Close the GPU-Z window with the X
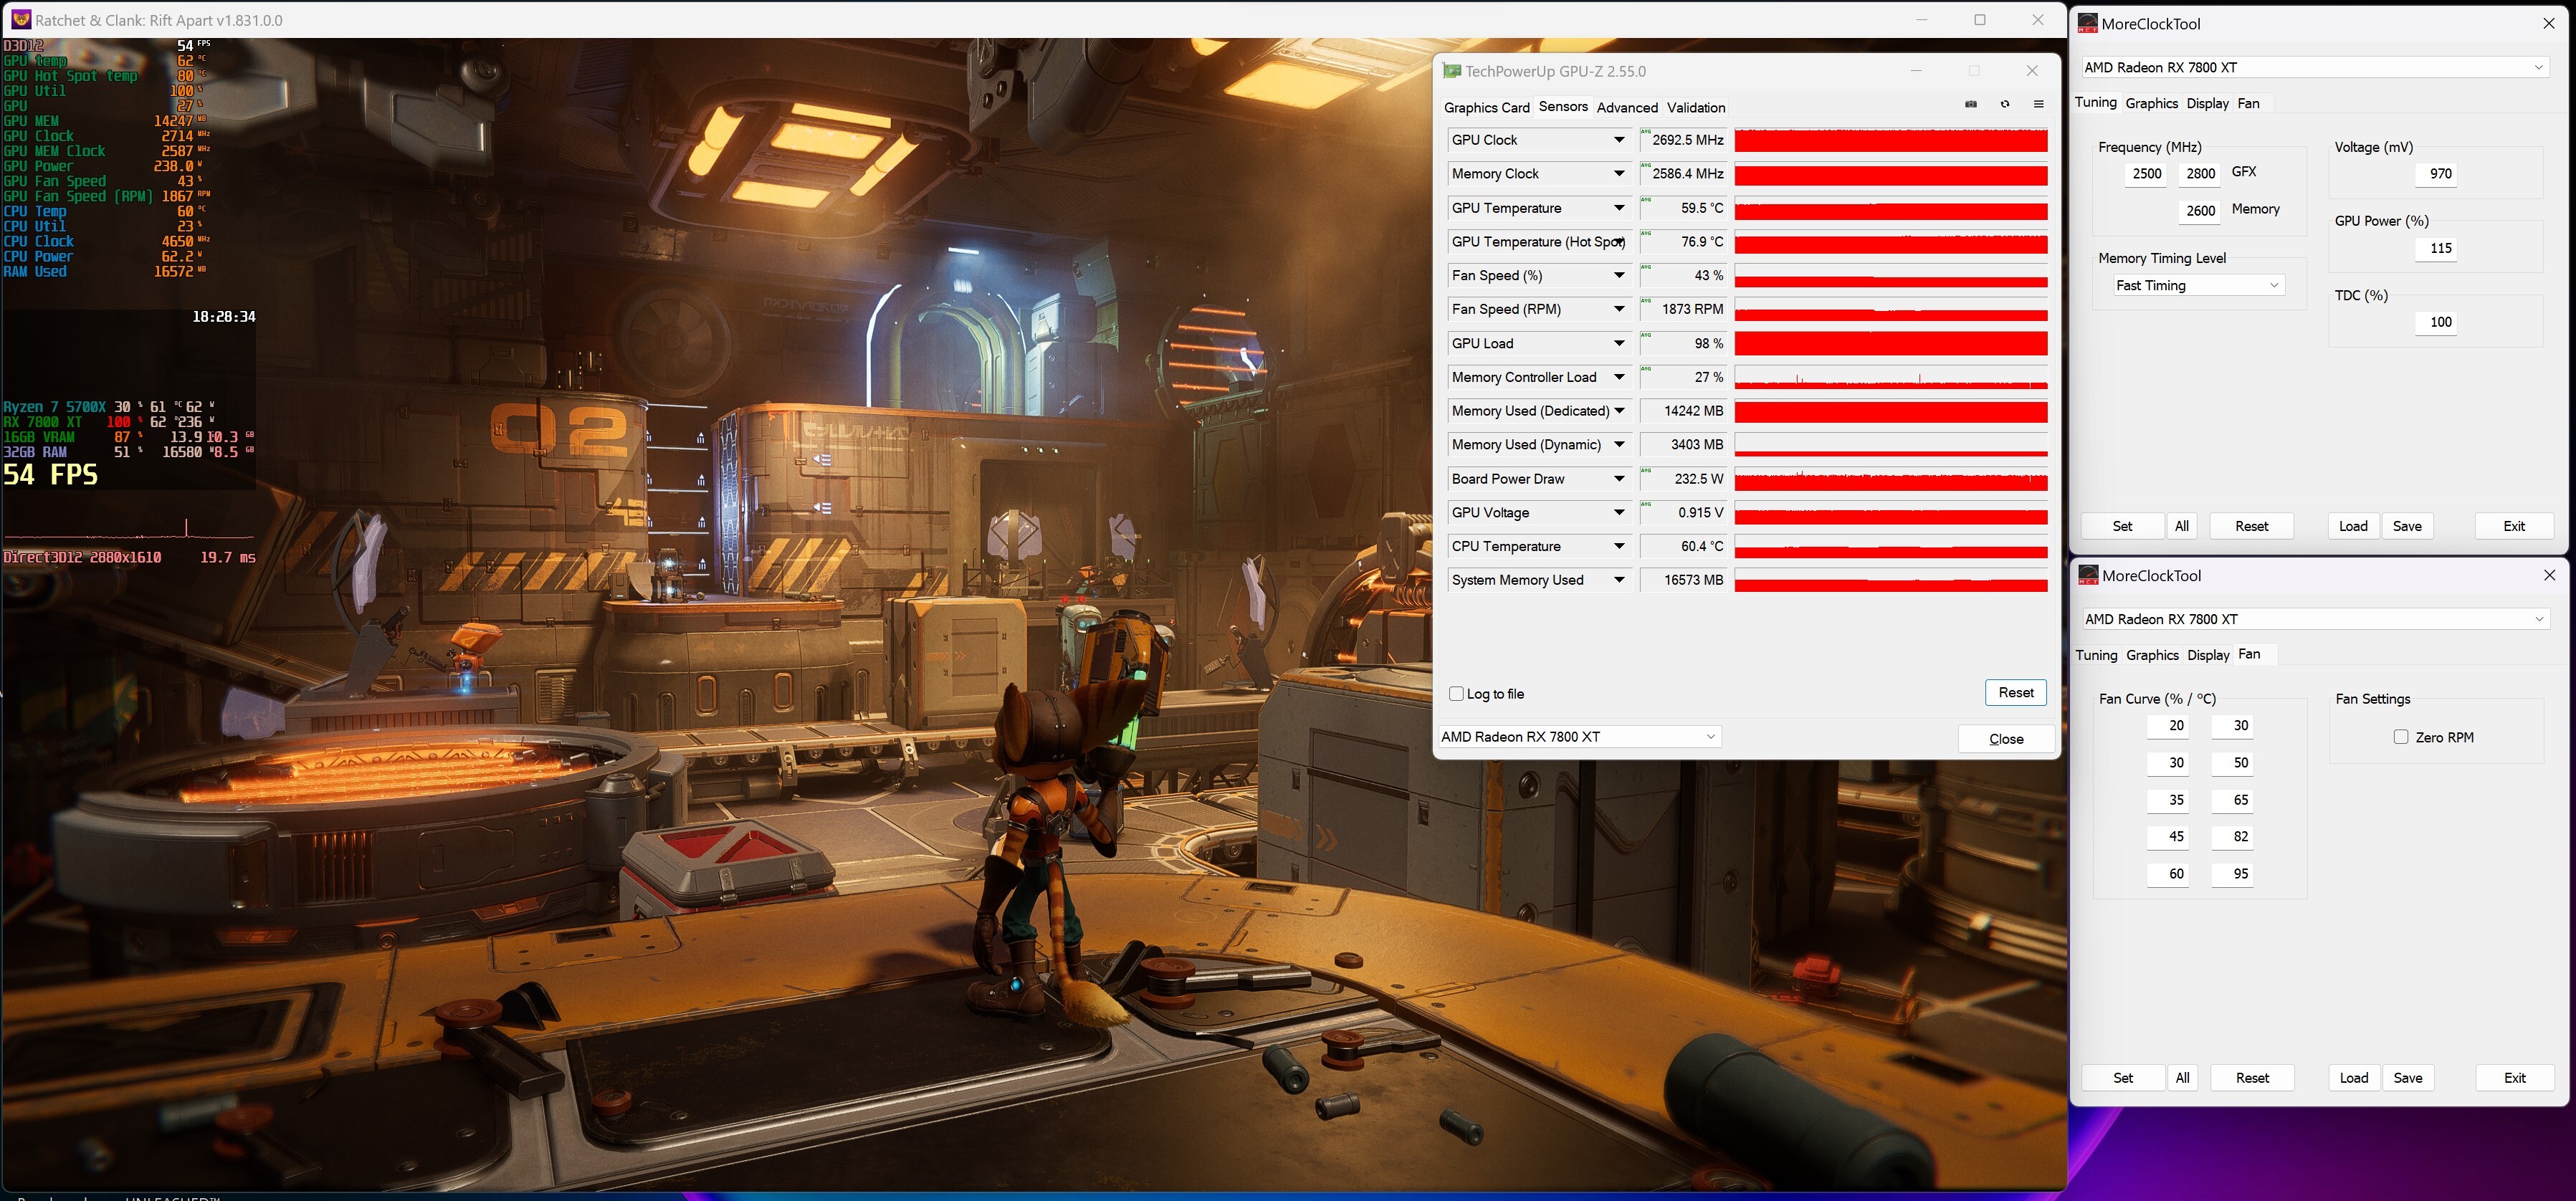This screenshot has width=2576, height=1201. point(2032,71)
